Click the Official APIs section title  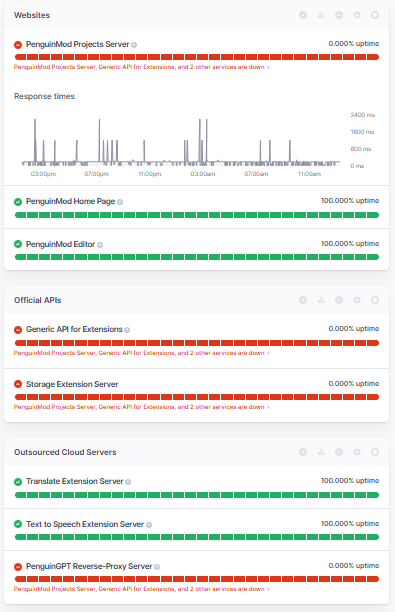pos(37,300)
